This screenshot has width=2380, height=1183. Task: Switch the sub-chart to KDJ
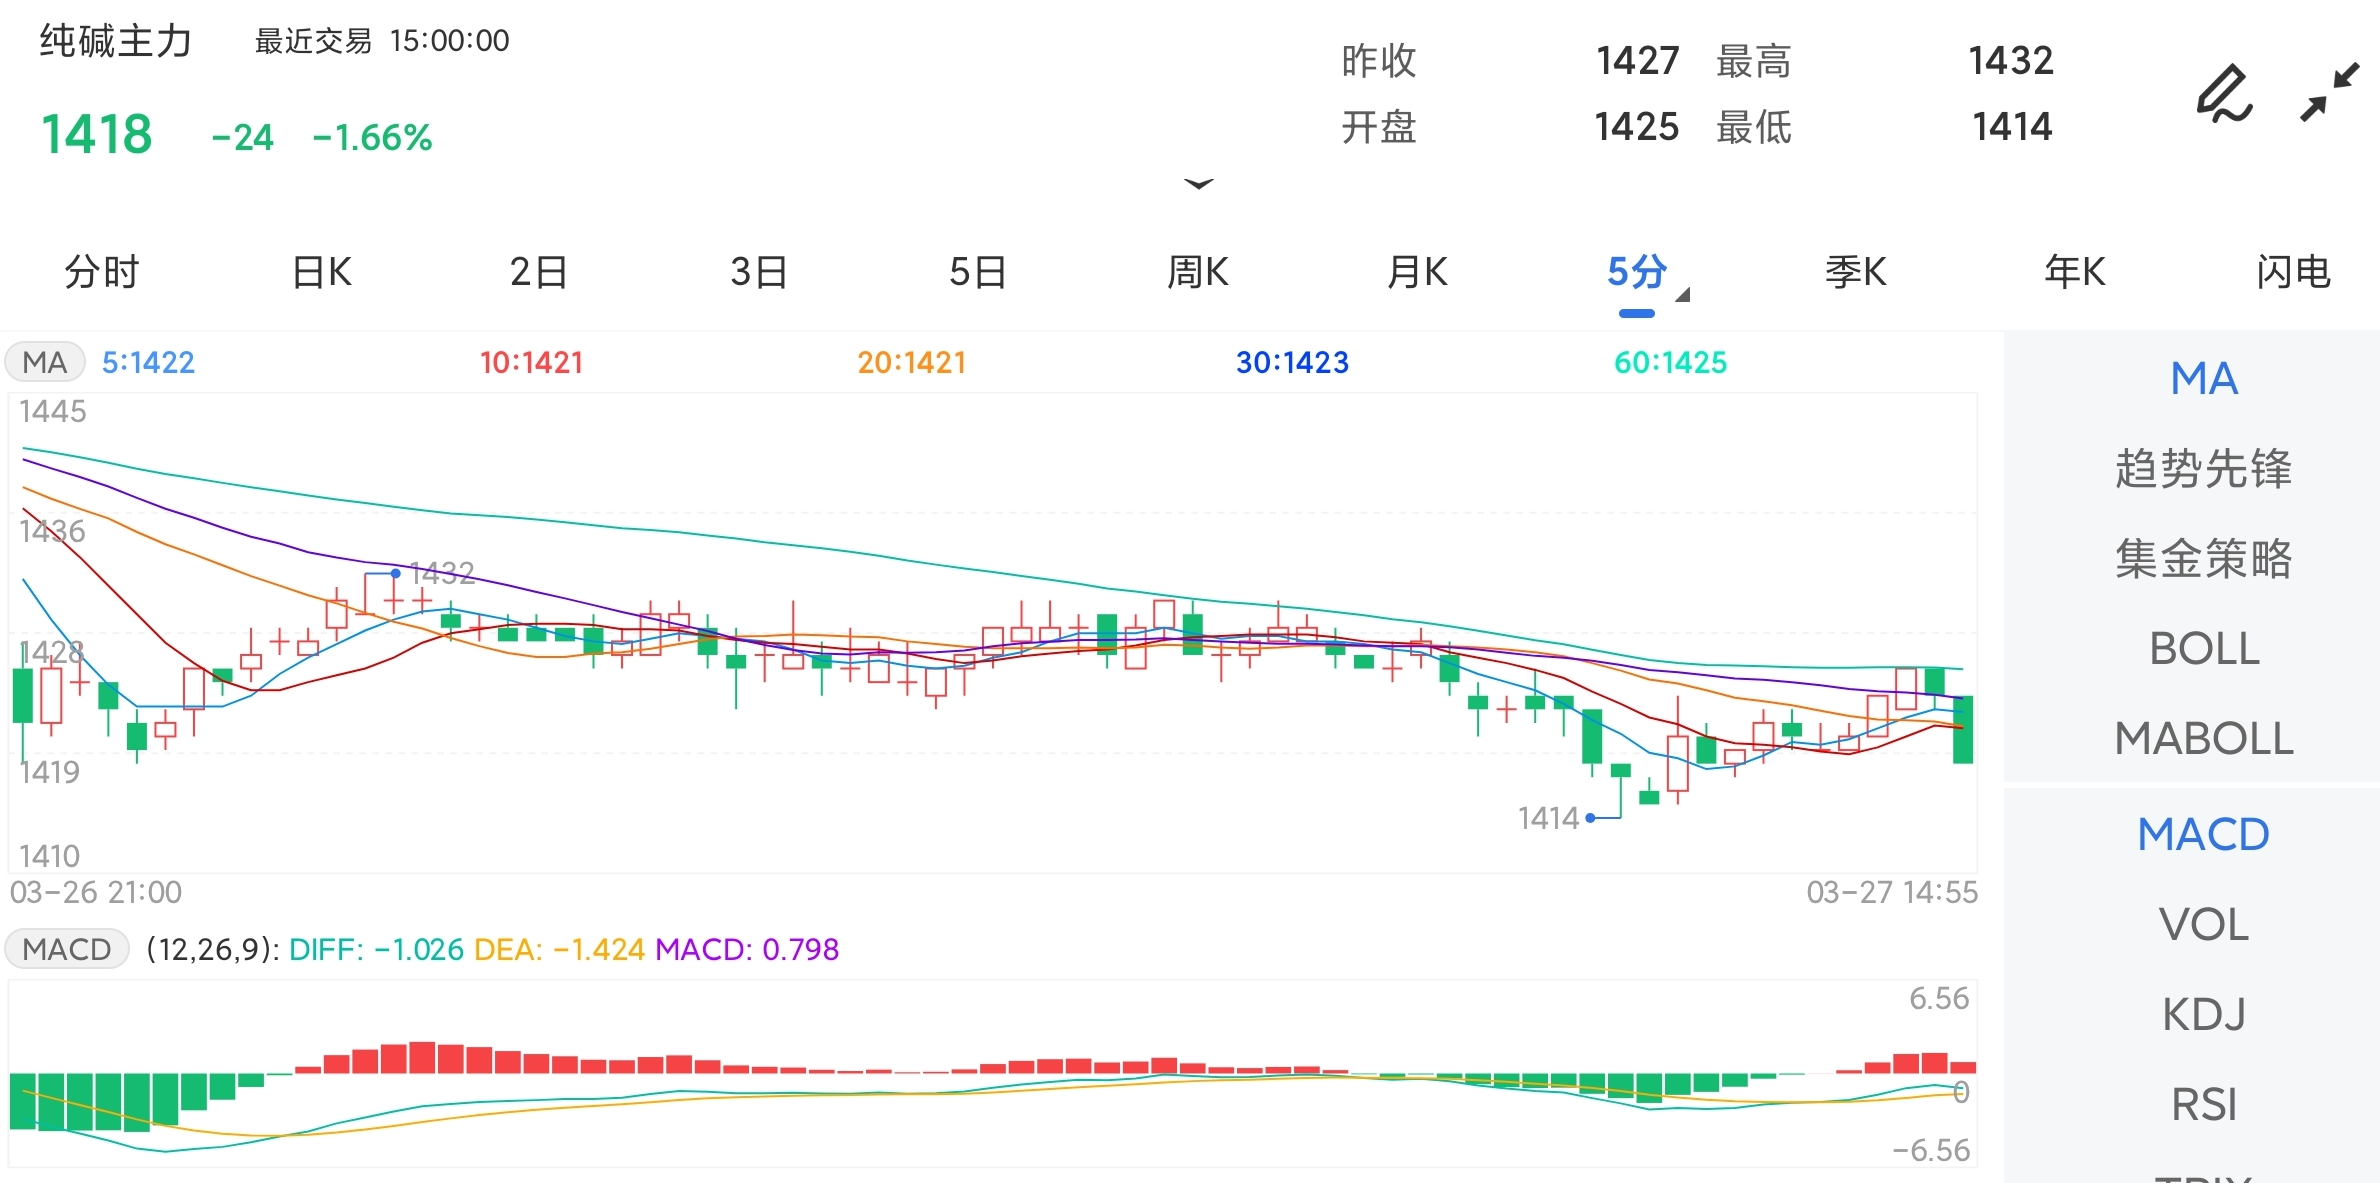(2204, 1014)
